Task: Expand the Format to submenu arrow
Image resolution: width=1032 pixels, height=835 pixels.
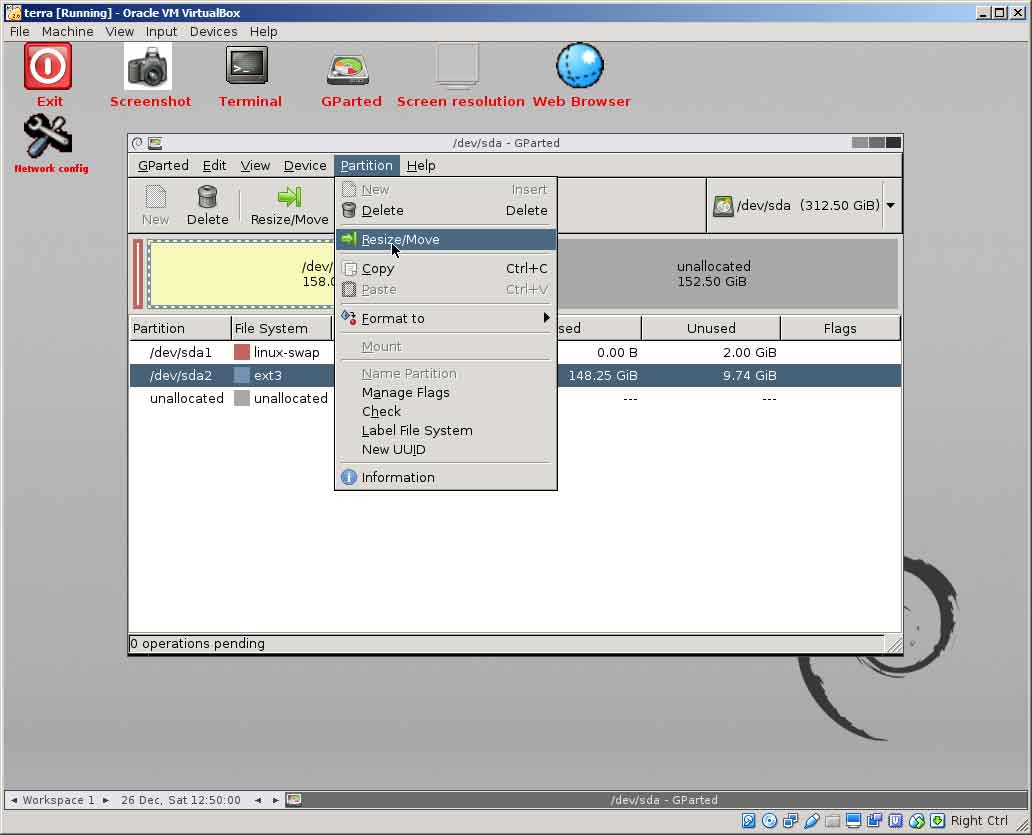Action: pos(546,318)
